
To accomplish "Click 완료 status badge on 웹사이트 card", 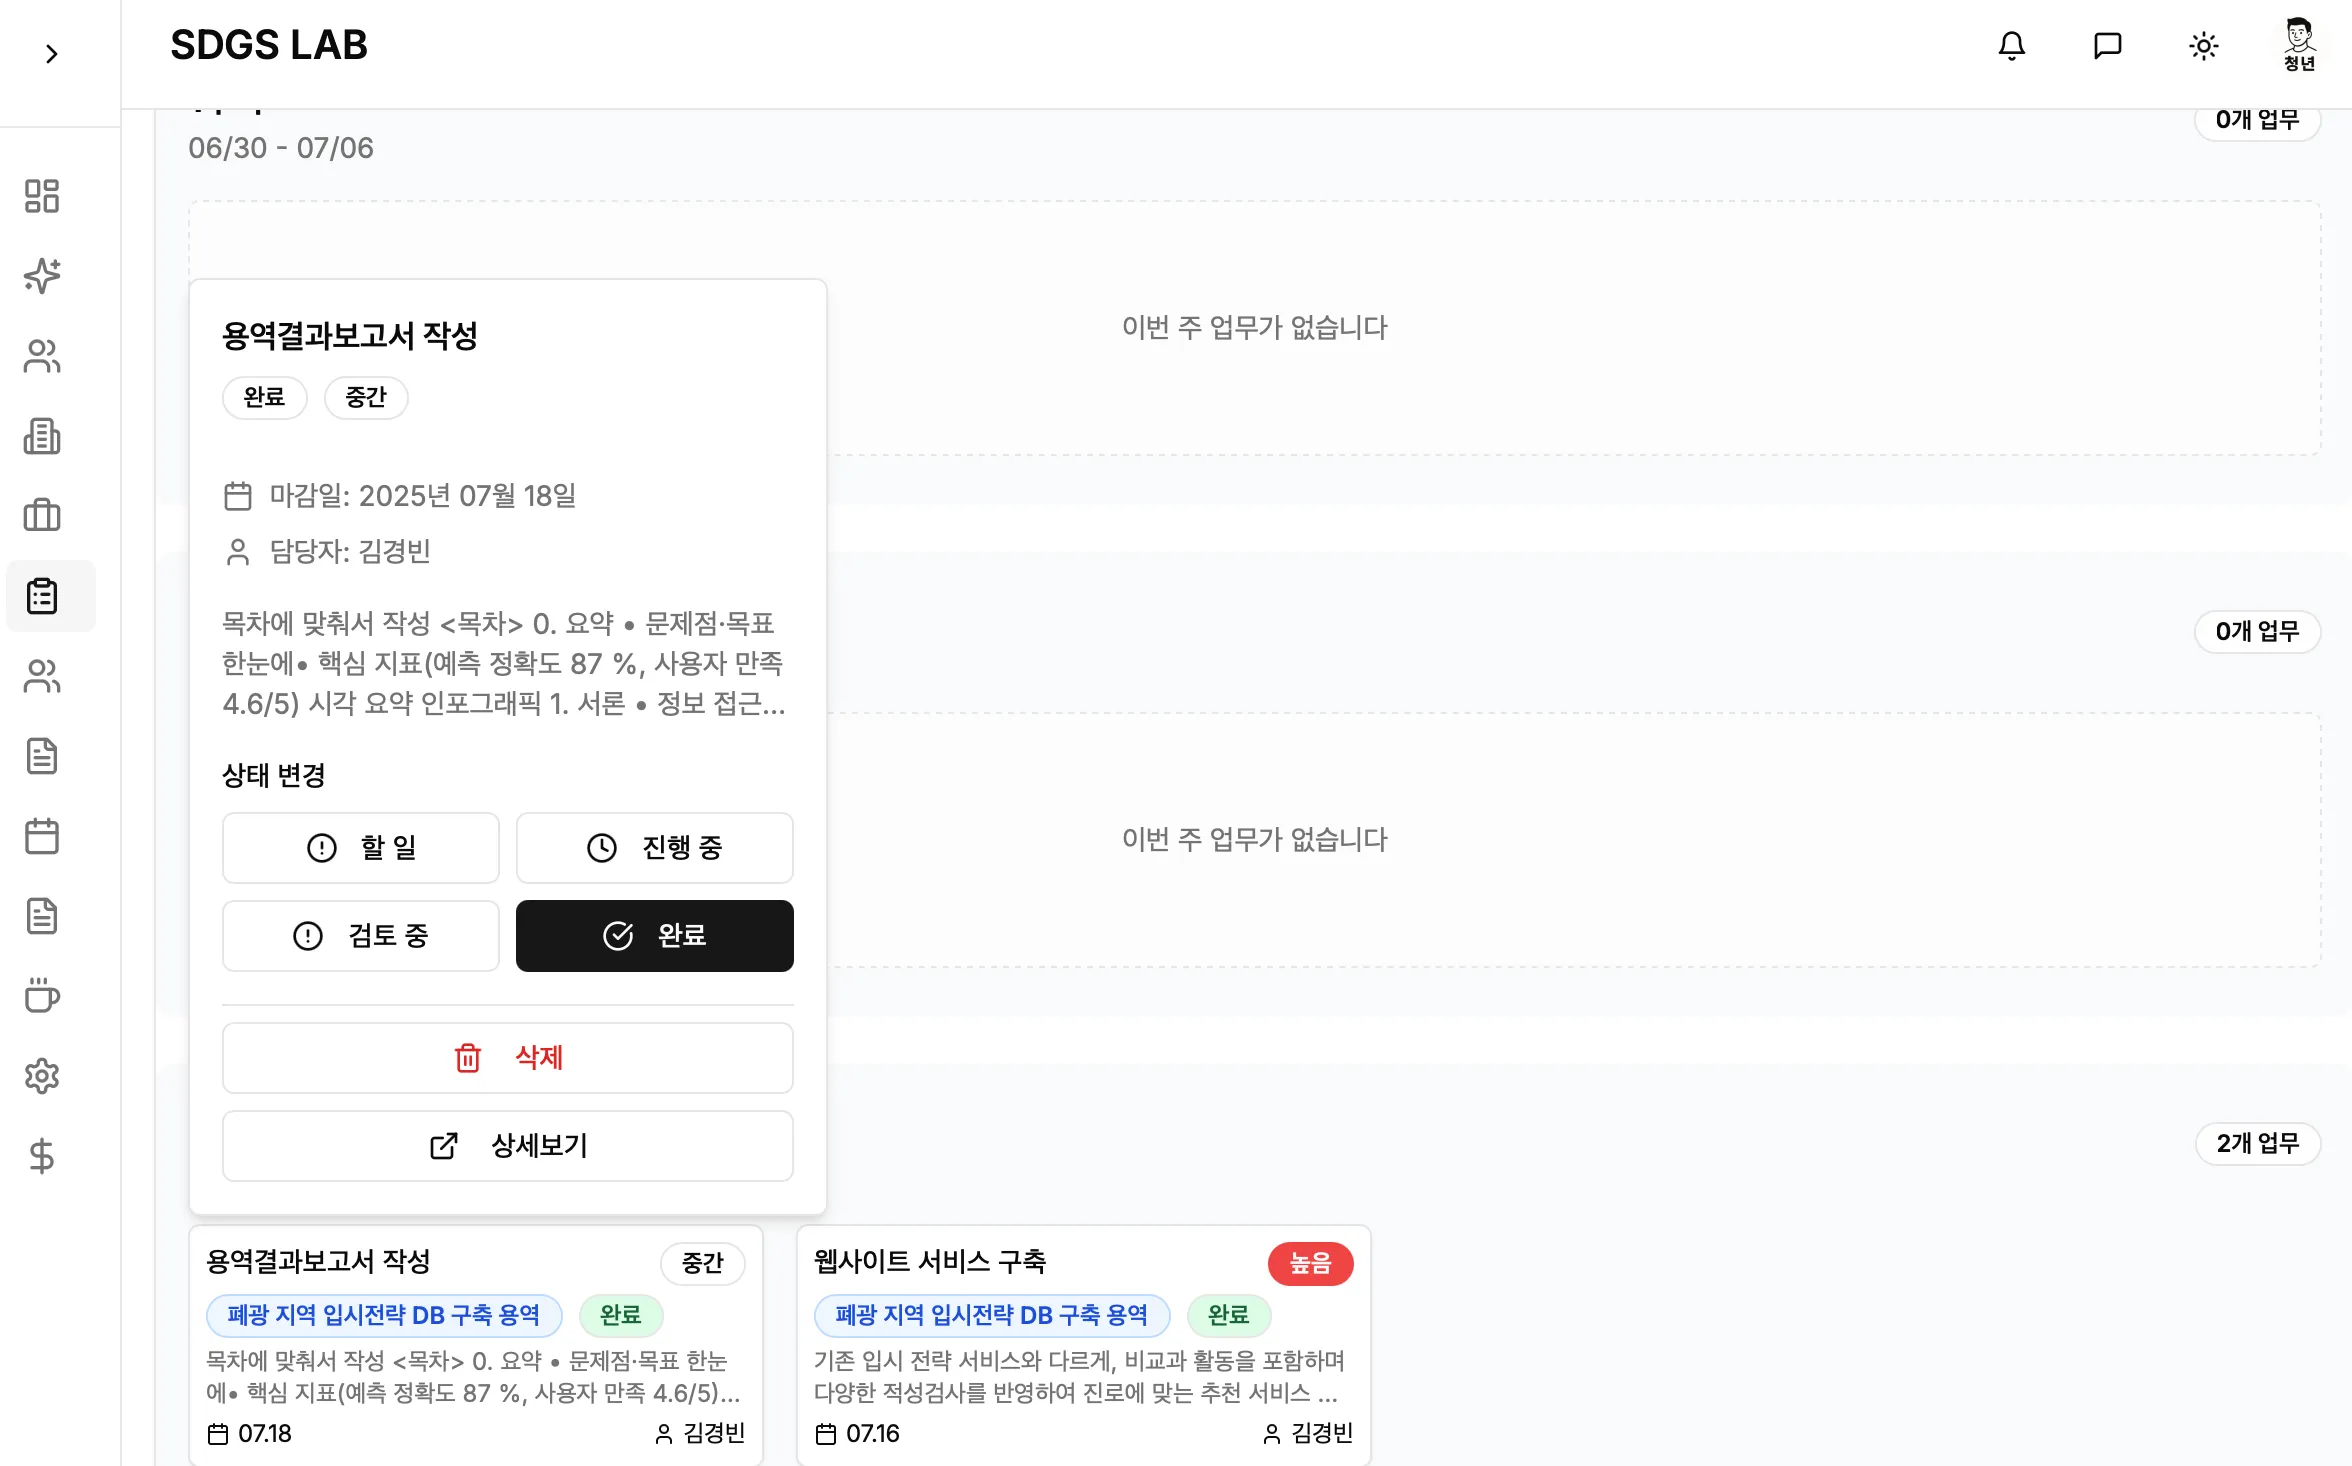I will point(1229,1316).
